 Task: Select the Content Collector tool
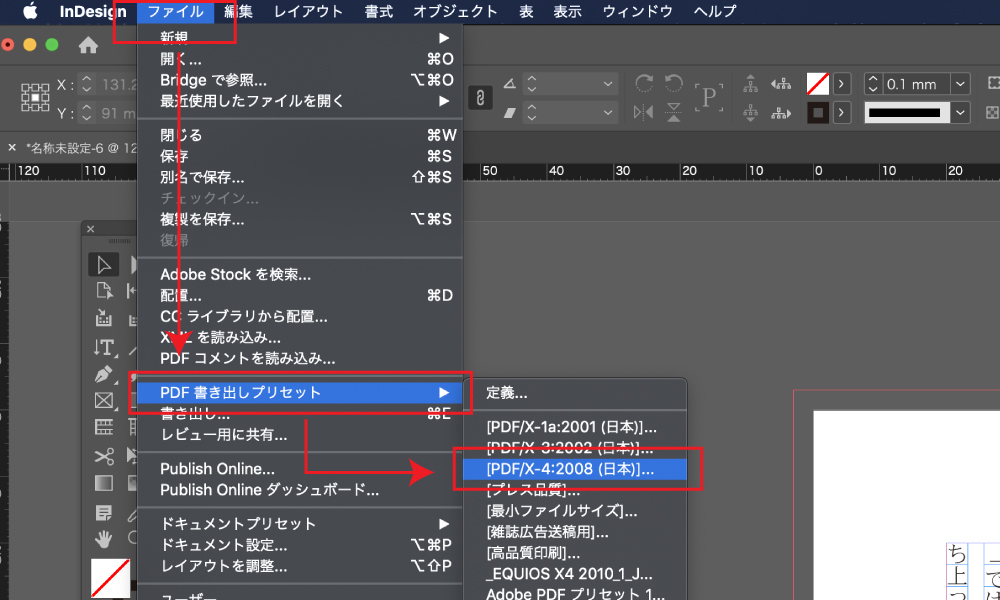pos(103,318)
